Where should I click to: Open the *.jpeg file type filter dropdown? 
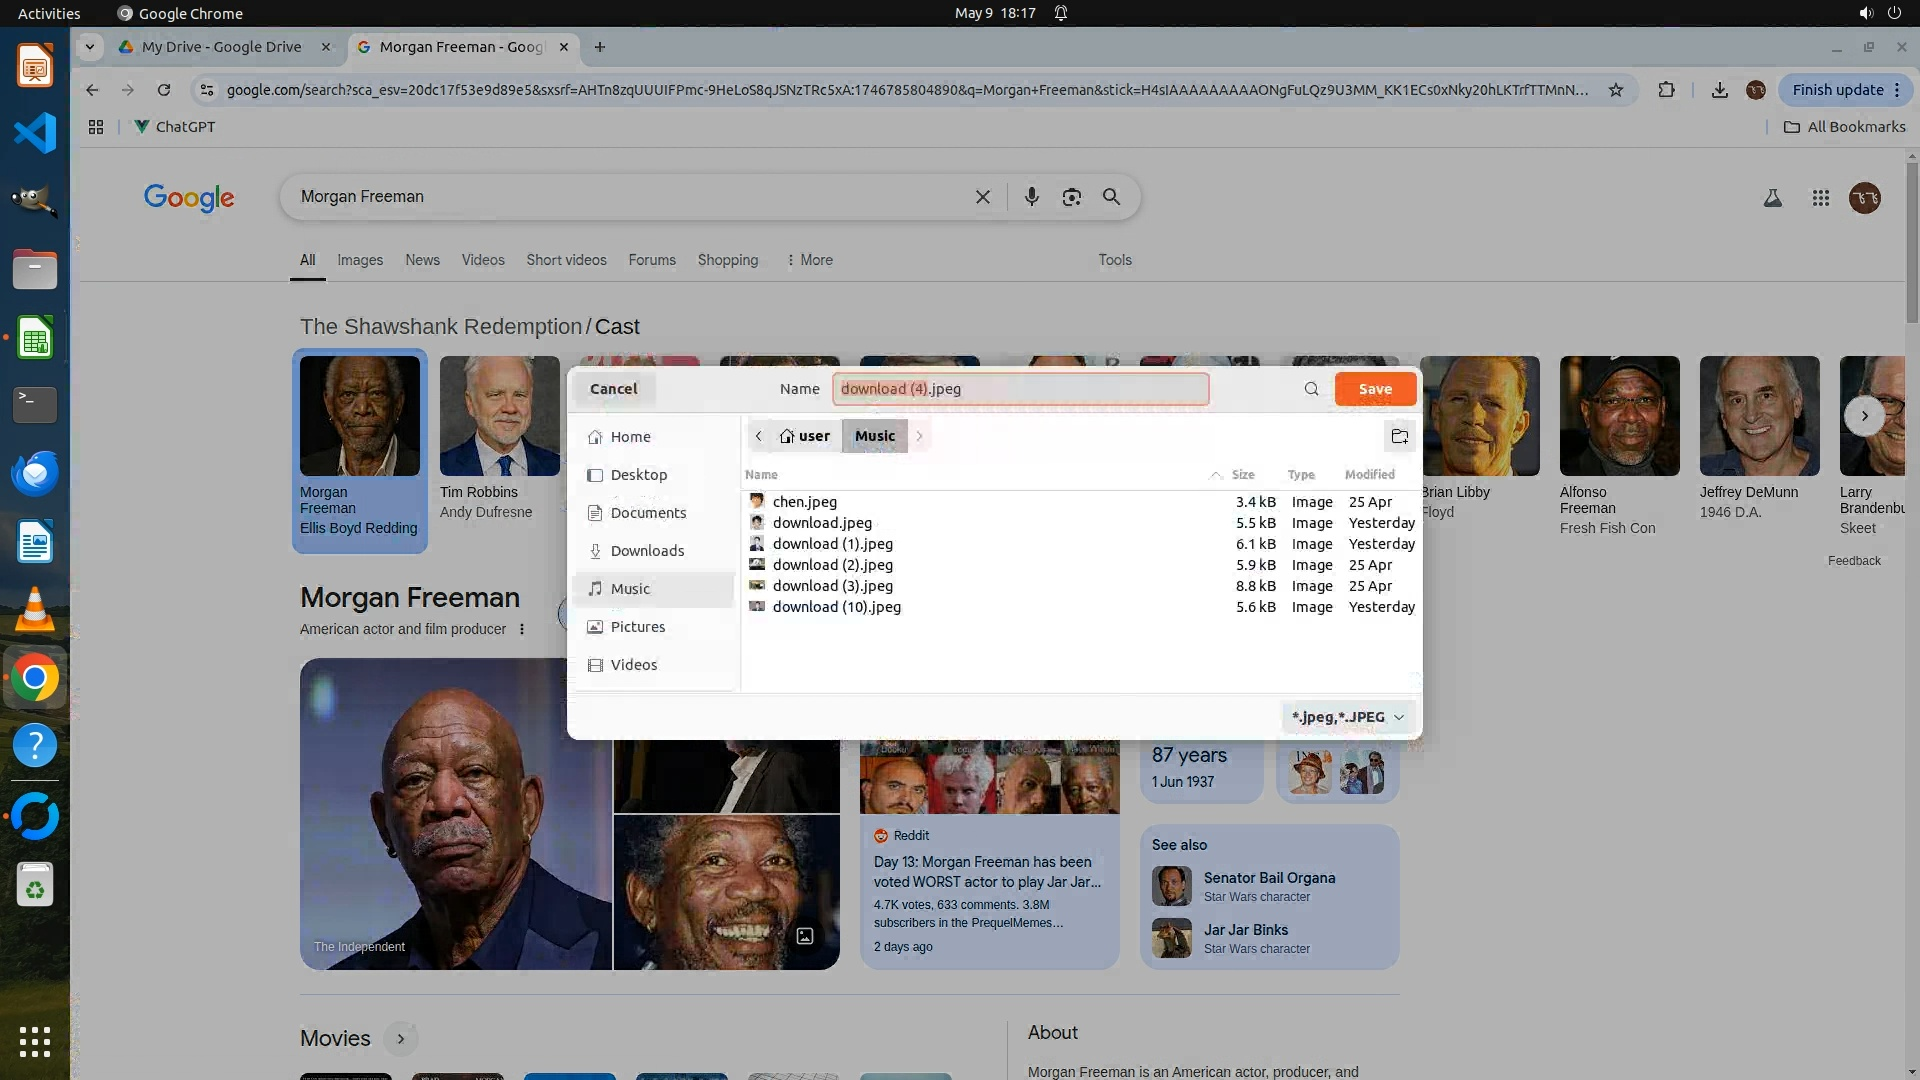pos(1347,717)
